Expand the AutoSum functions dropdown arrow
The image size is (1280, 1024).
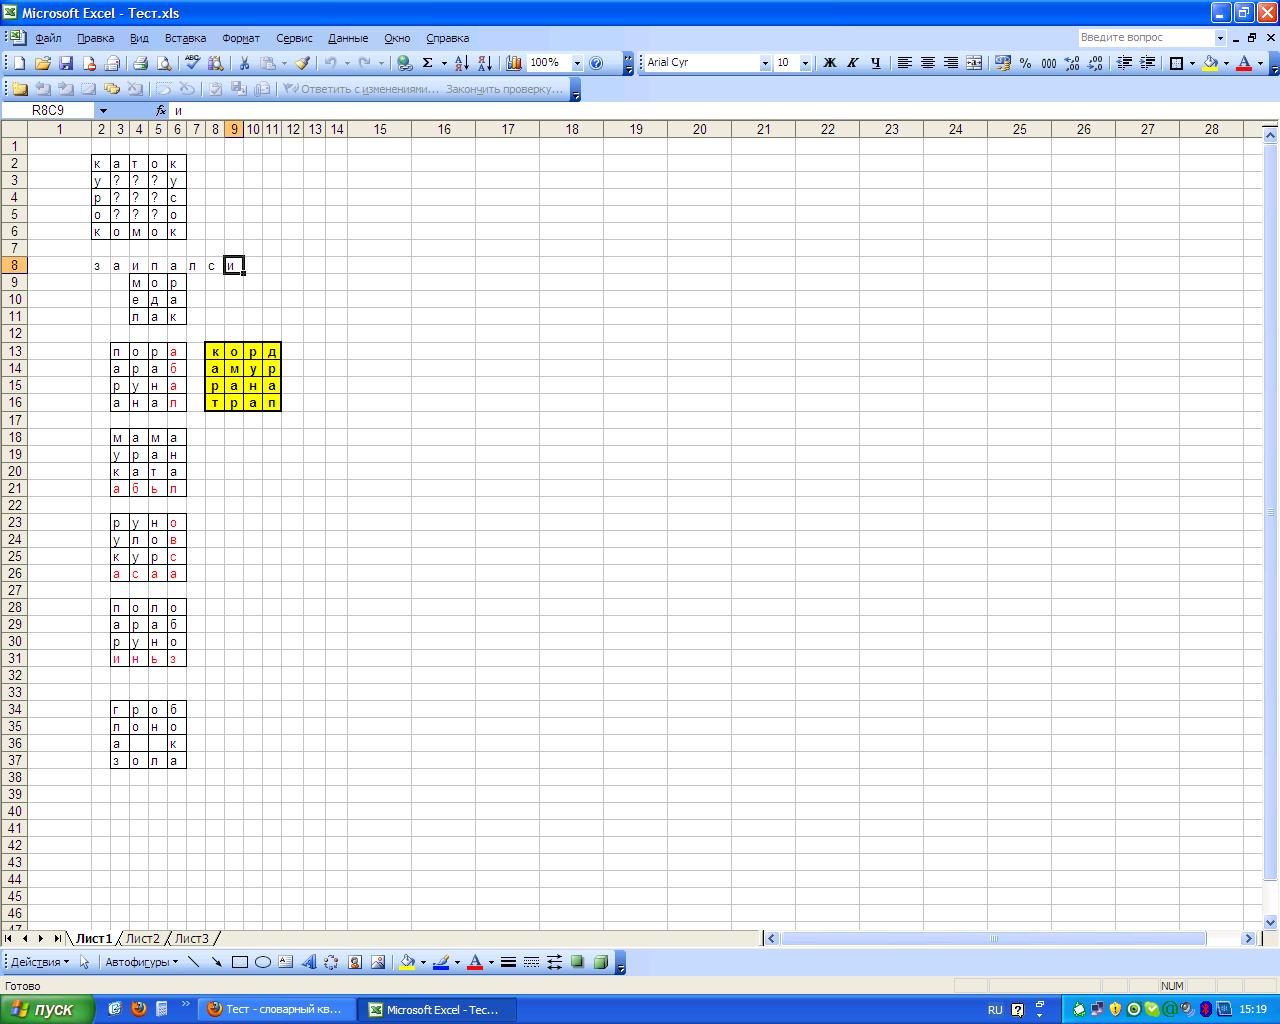click(x=444, y=63)
